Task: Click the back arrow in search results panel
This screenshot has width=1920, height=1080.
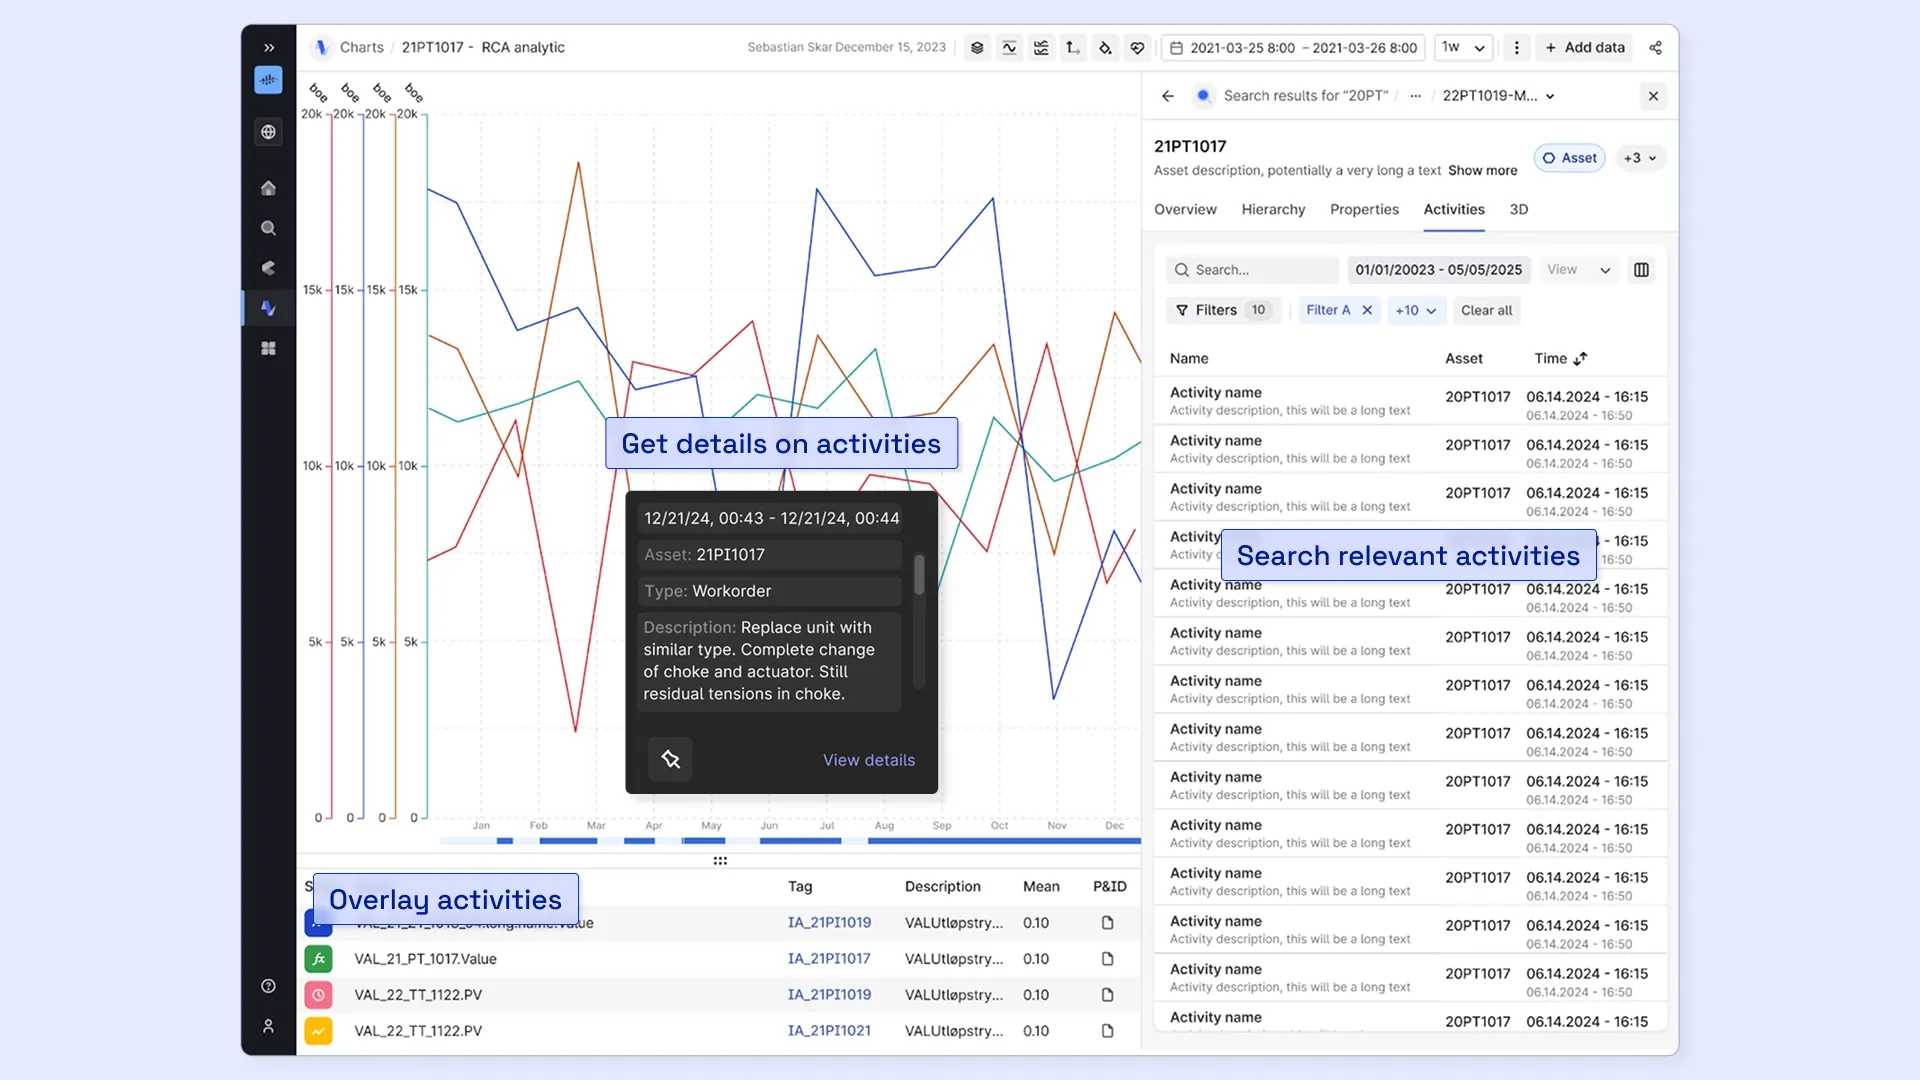Action: coord(1167,96)
